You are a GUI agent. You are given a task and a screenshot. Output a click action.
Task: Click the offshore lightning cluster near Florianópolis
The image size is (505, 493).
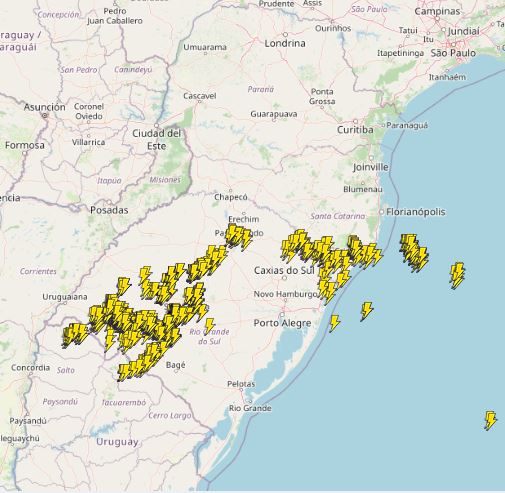[x=414, y=252]
